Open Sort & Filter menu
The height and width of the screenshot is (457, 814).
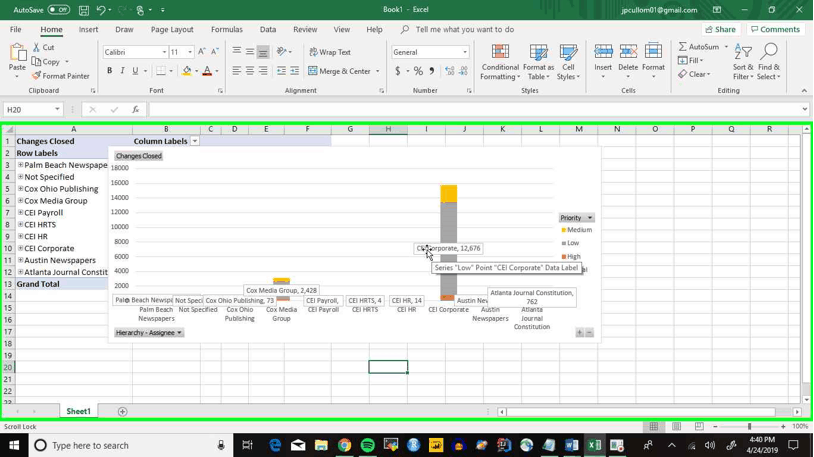(x=743, y=62)
